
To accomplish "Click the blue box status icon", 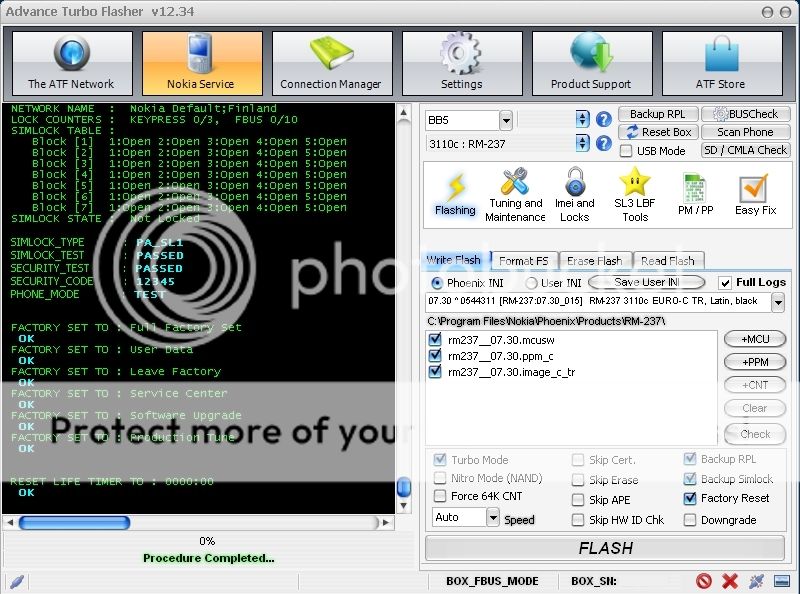I will click(782, 581).
